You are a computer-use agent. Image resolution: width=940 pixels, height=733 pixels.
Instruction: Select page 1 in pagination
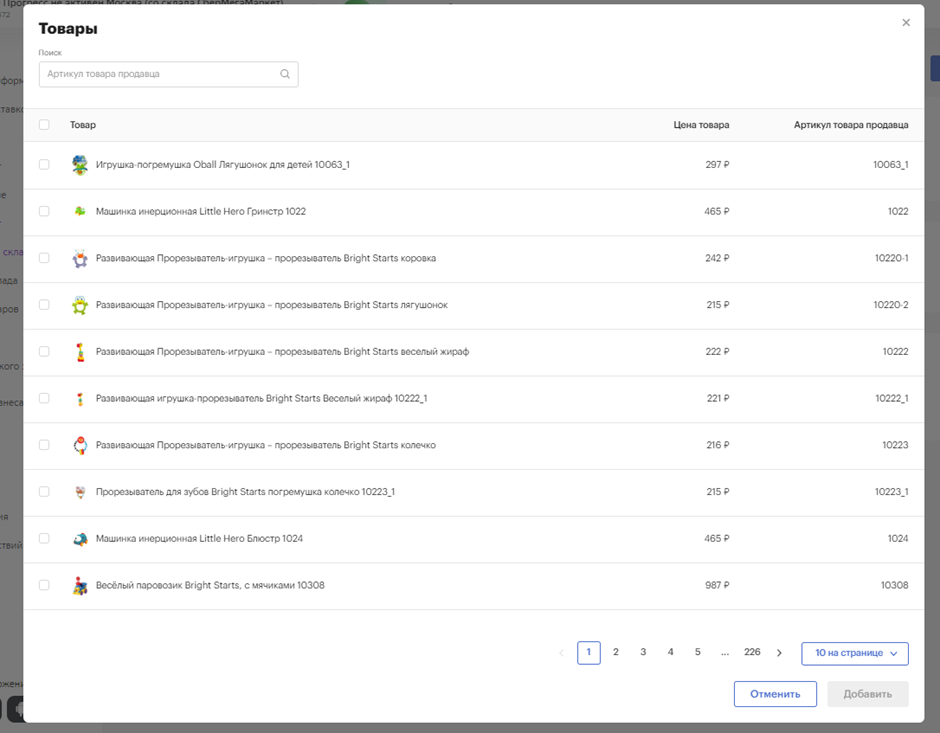click(589, 653)
